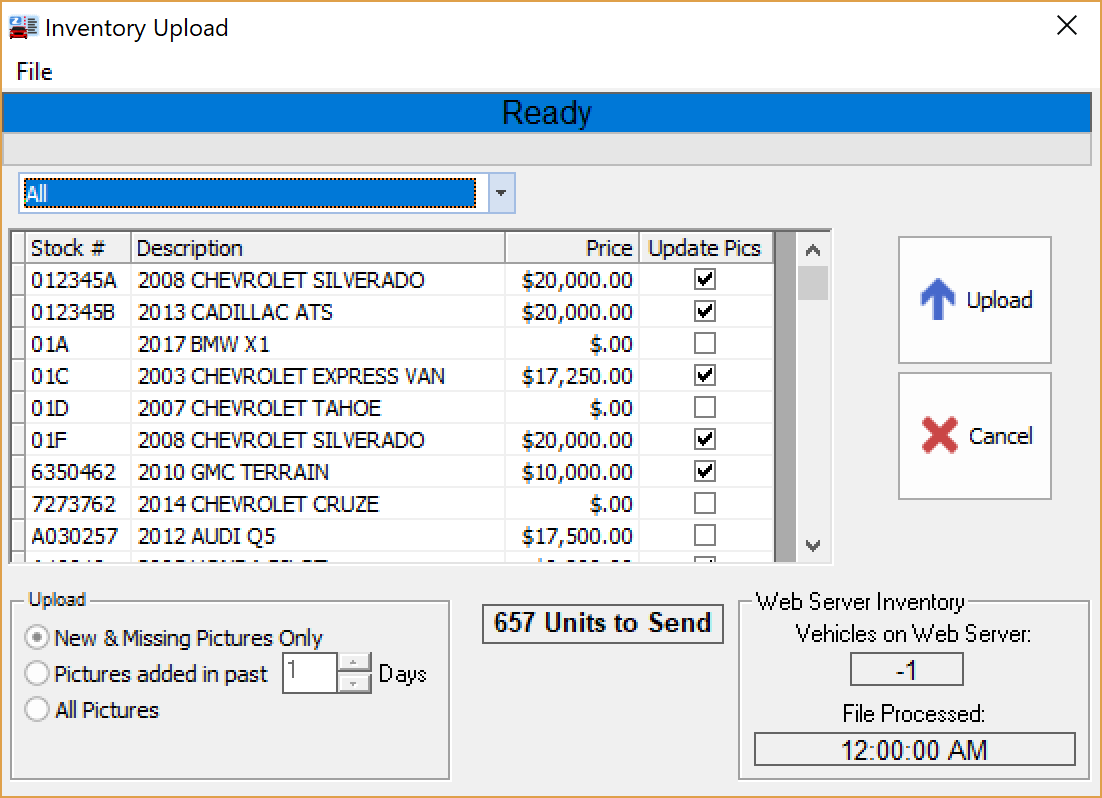
Task: Click the blue Upload arrow icon
Action: [940, 299]
